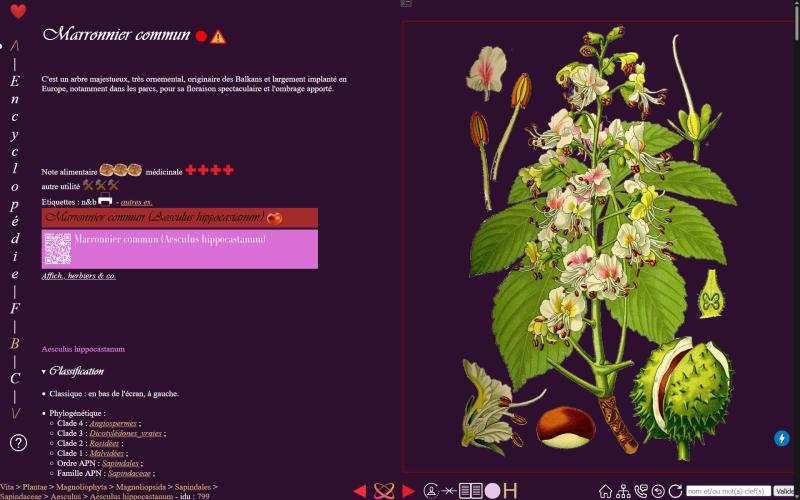Click the QR code on the pink label
This screenshot has width=800, height=500.
coord(58,249)
